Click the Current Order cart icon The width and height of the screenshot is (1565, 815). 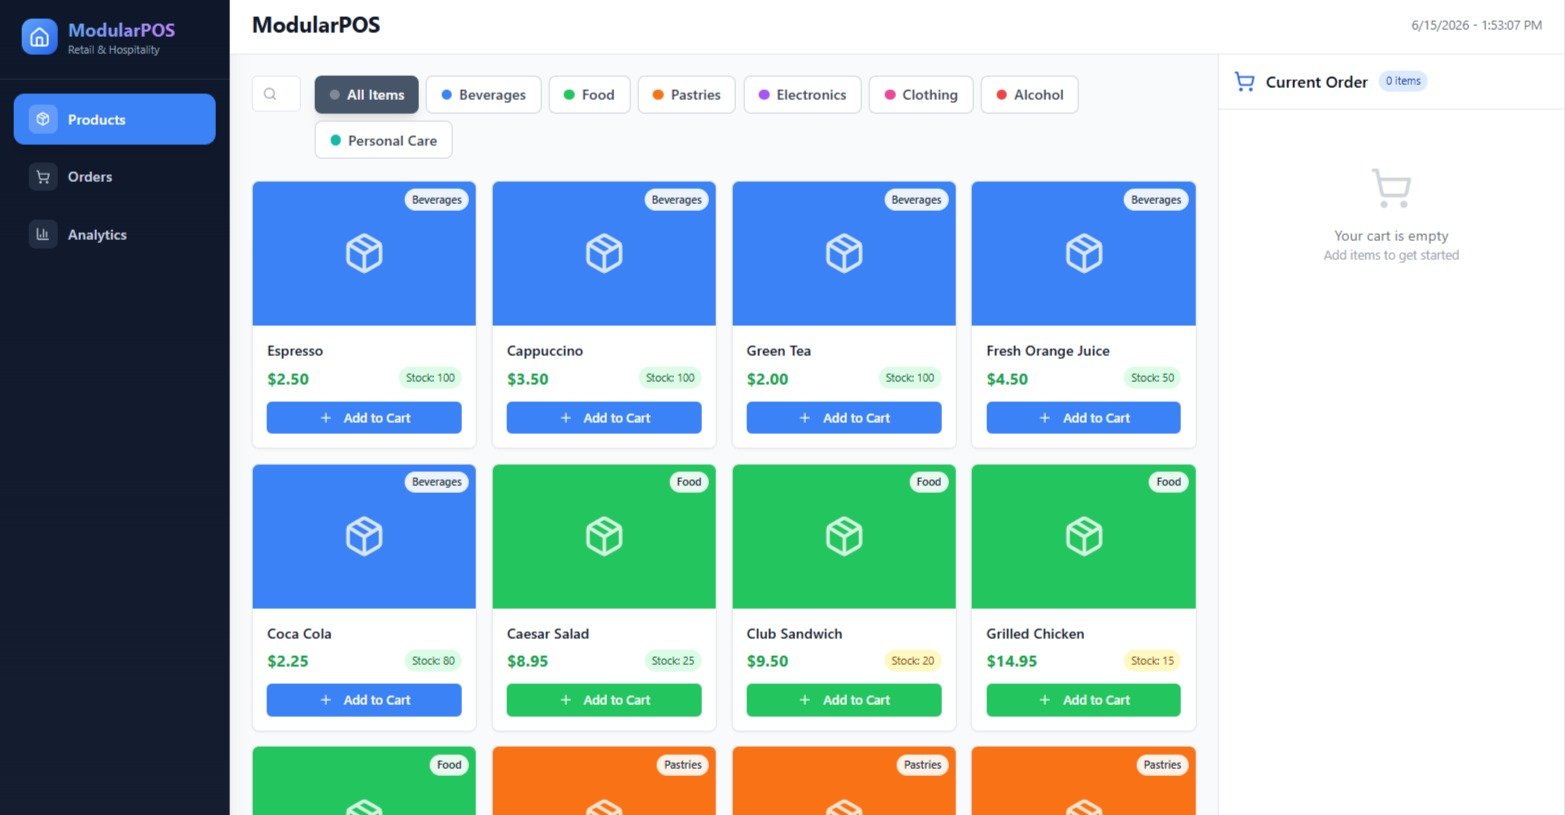(x=1244, y=82)
